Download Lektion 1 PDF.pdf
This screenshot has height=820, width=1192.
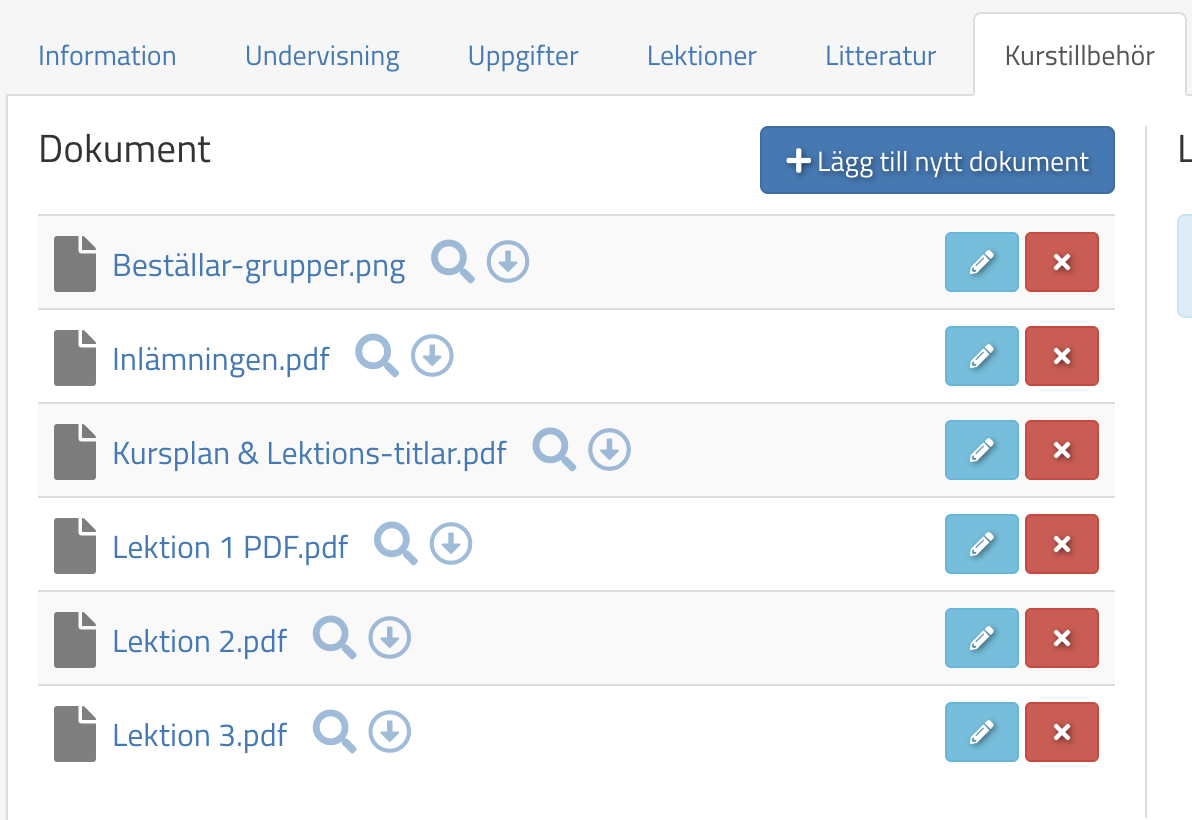pyautogui.click(x=450, y=544)
